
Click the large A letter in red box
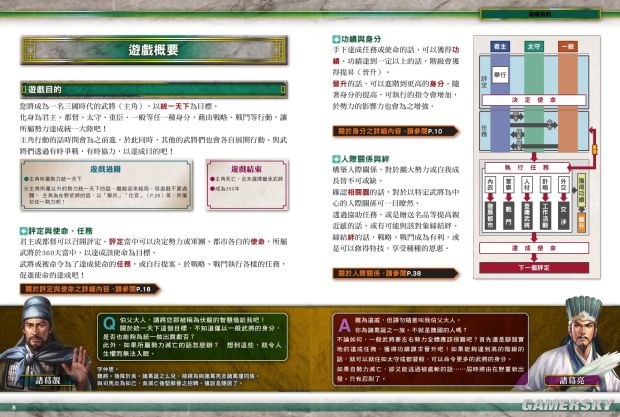[x=344, y=325]
